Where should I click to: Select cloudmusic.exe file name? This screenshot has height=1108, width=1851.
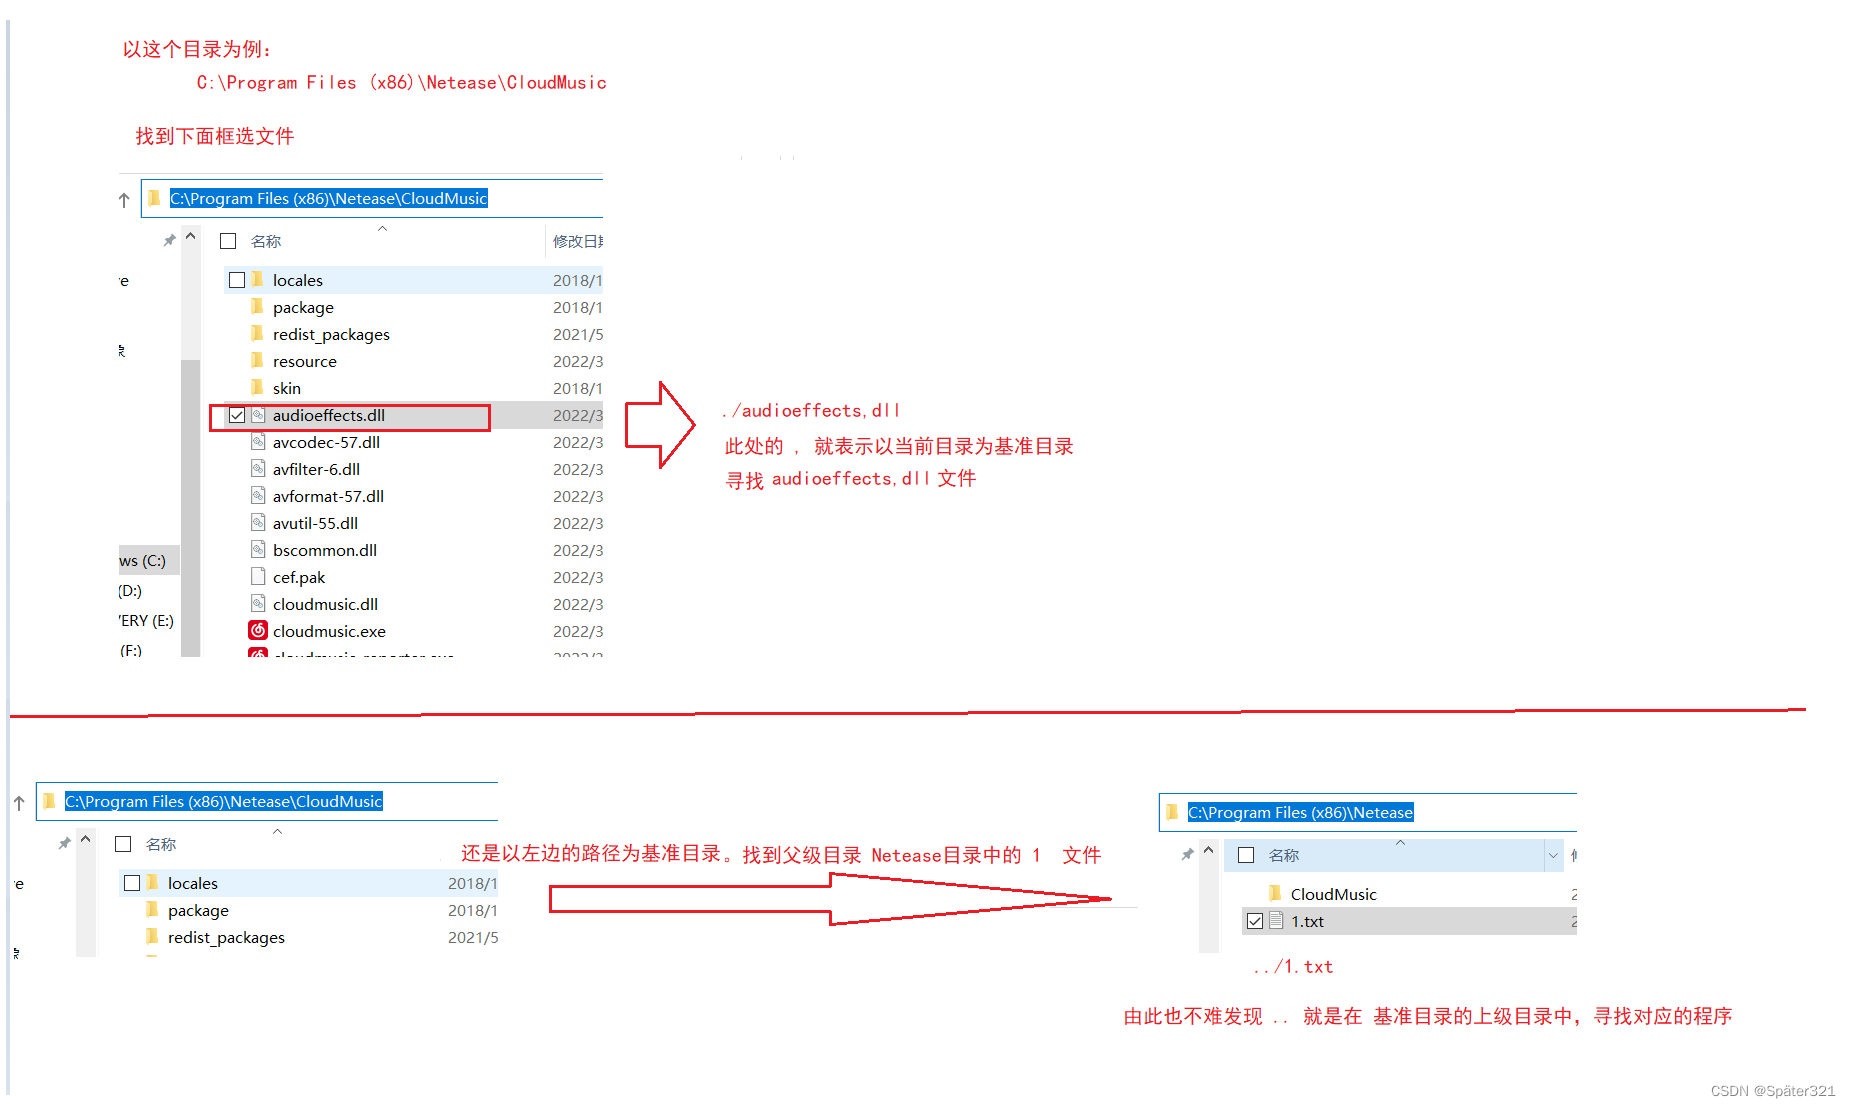[329, 631]
